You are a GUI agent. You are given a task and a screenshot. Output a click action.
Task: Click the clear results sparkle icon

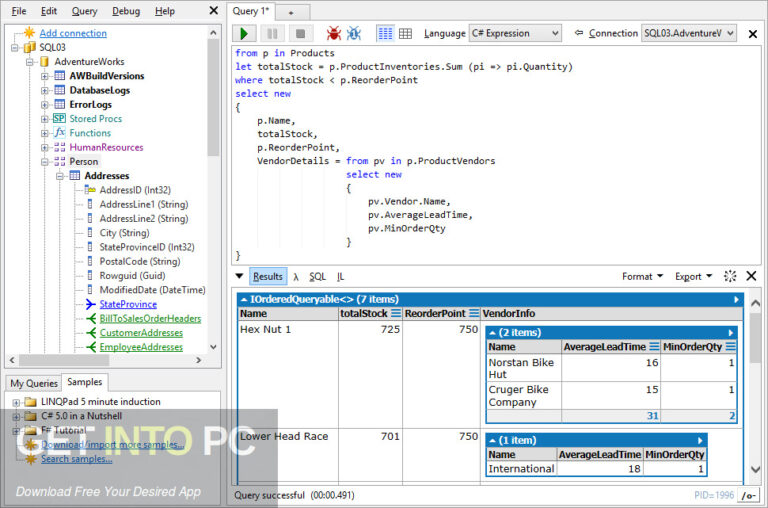(730, 276)
